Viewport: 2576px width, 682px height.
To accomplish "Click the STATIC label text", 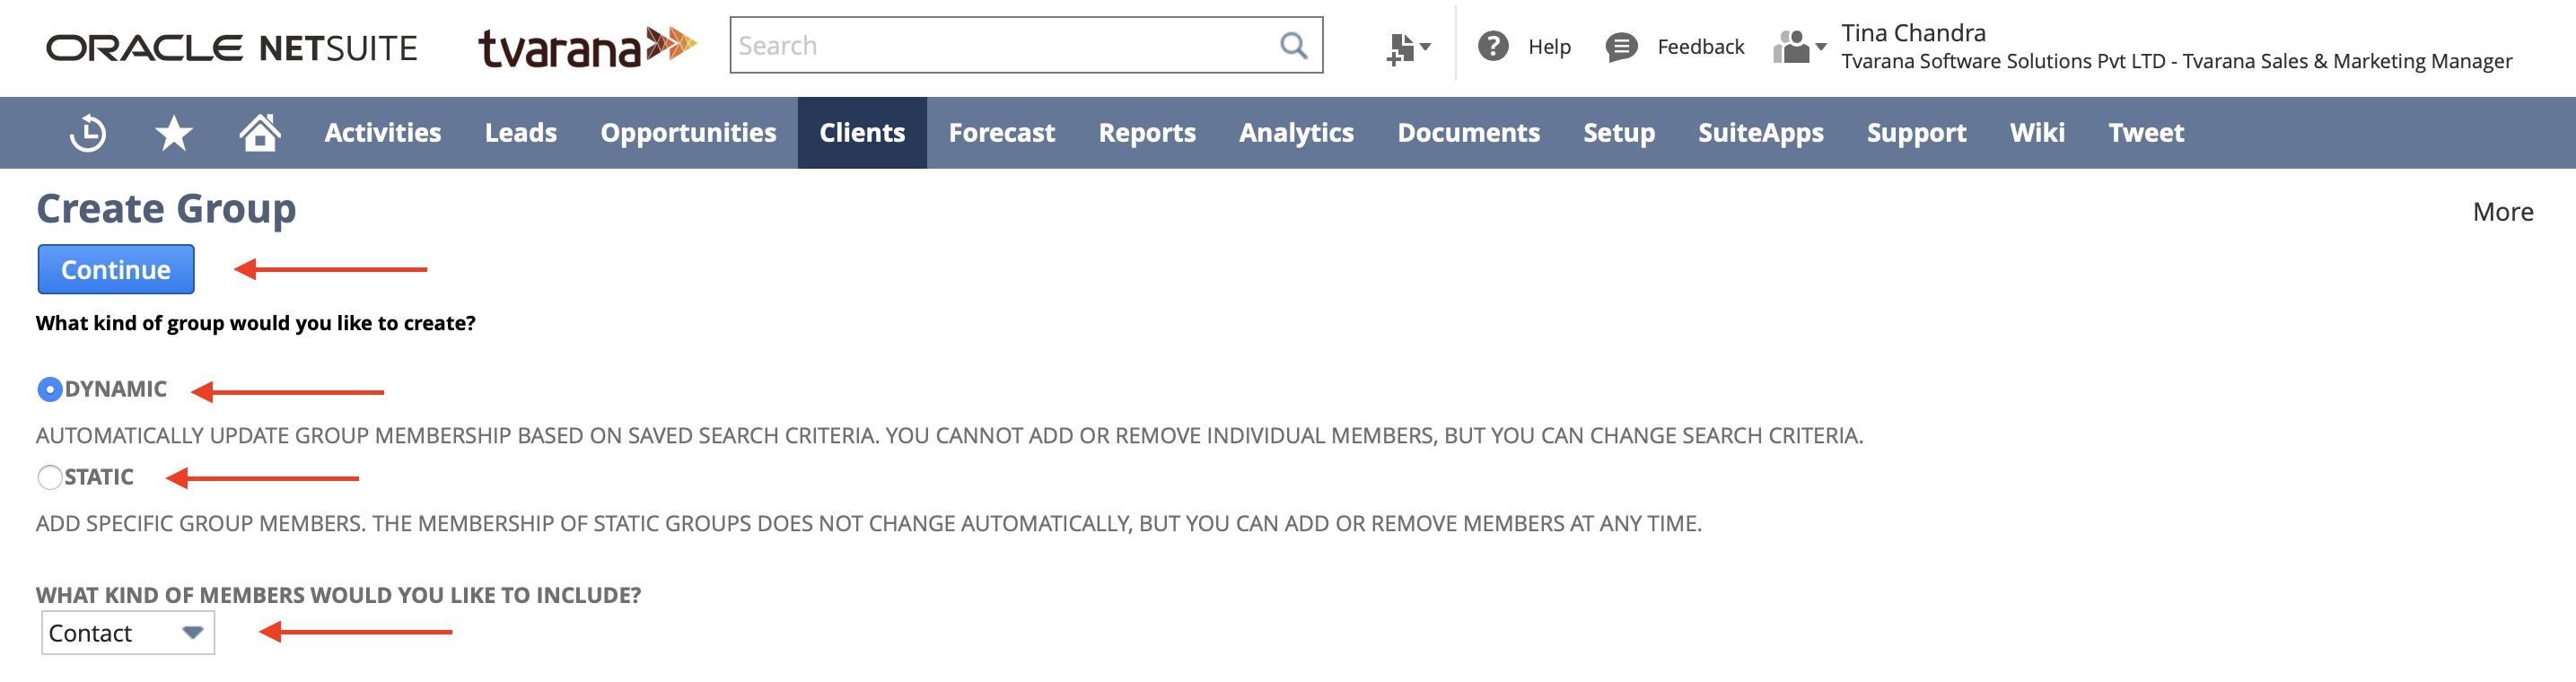I will [x=99, y=477].
